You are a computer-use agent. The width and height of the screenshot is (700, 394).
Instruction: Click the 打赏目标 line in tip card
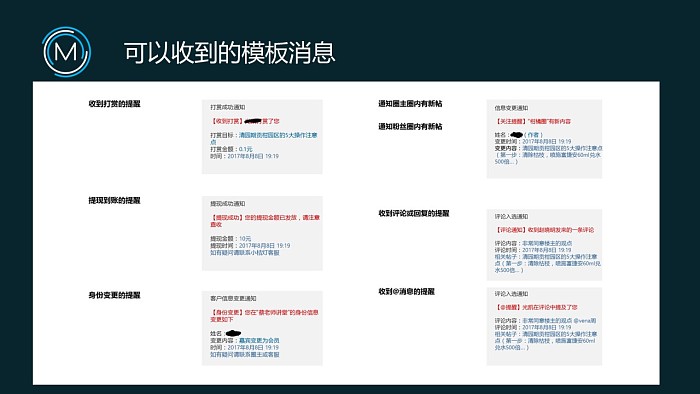point(264,138)
